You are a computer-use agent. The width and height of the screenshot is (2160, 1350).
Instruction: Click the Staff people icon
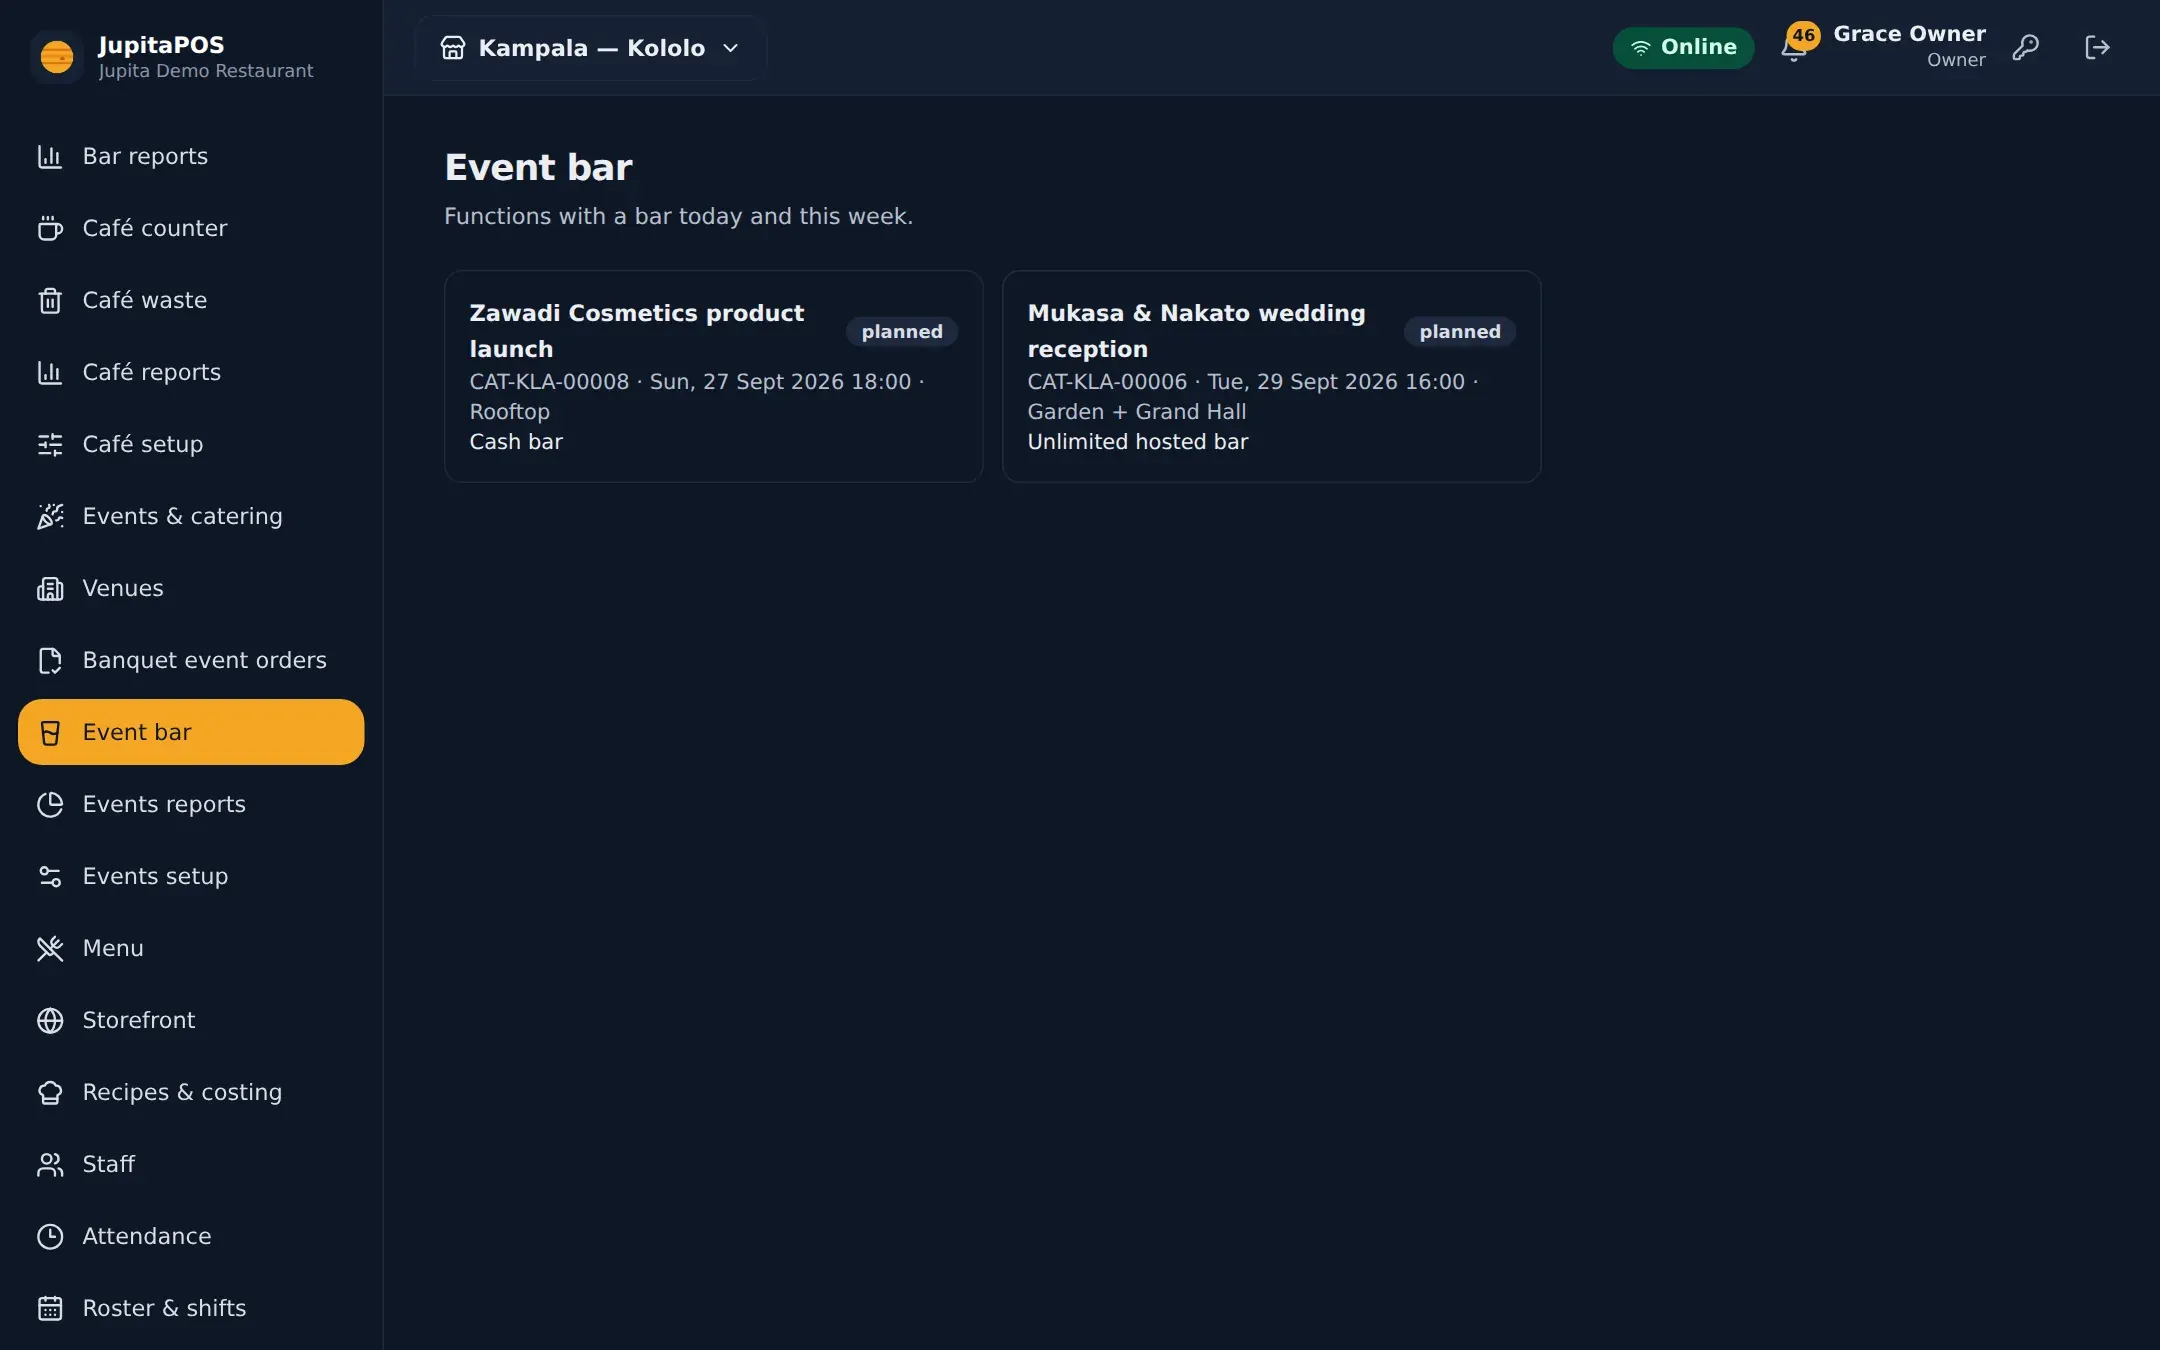50,1165
